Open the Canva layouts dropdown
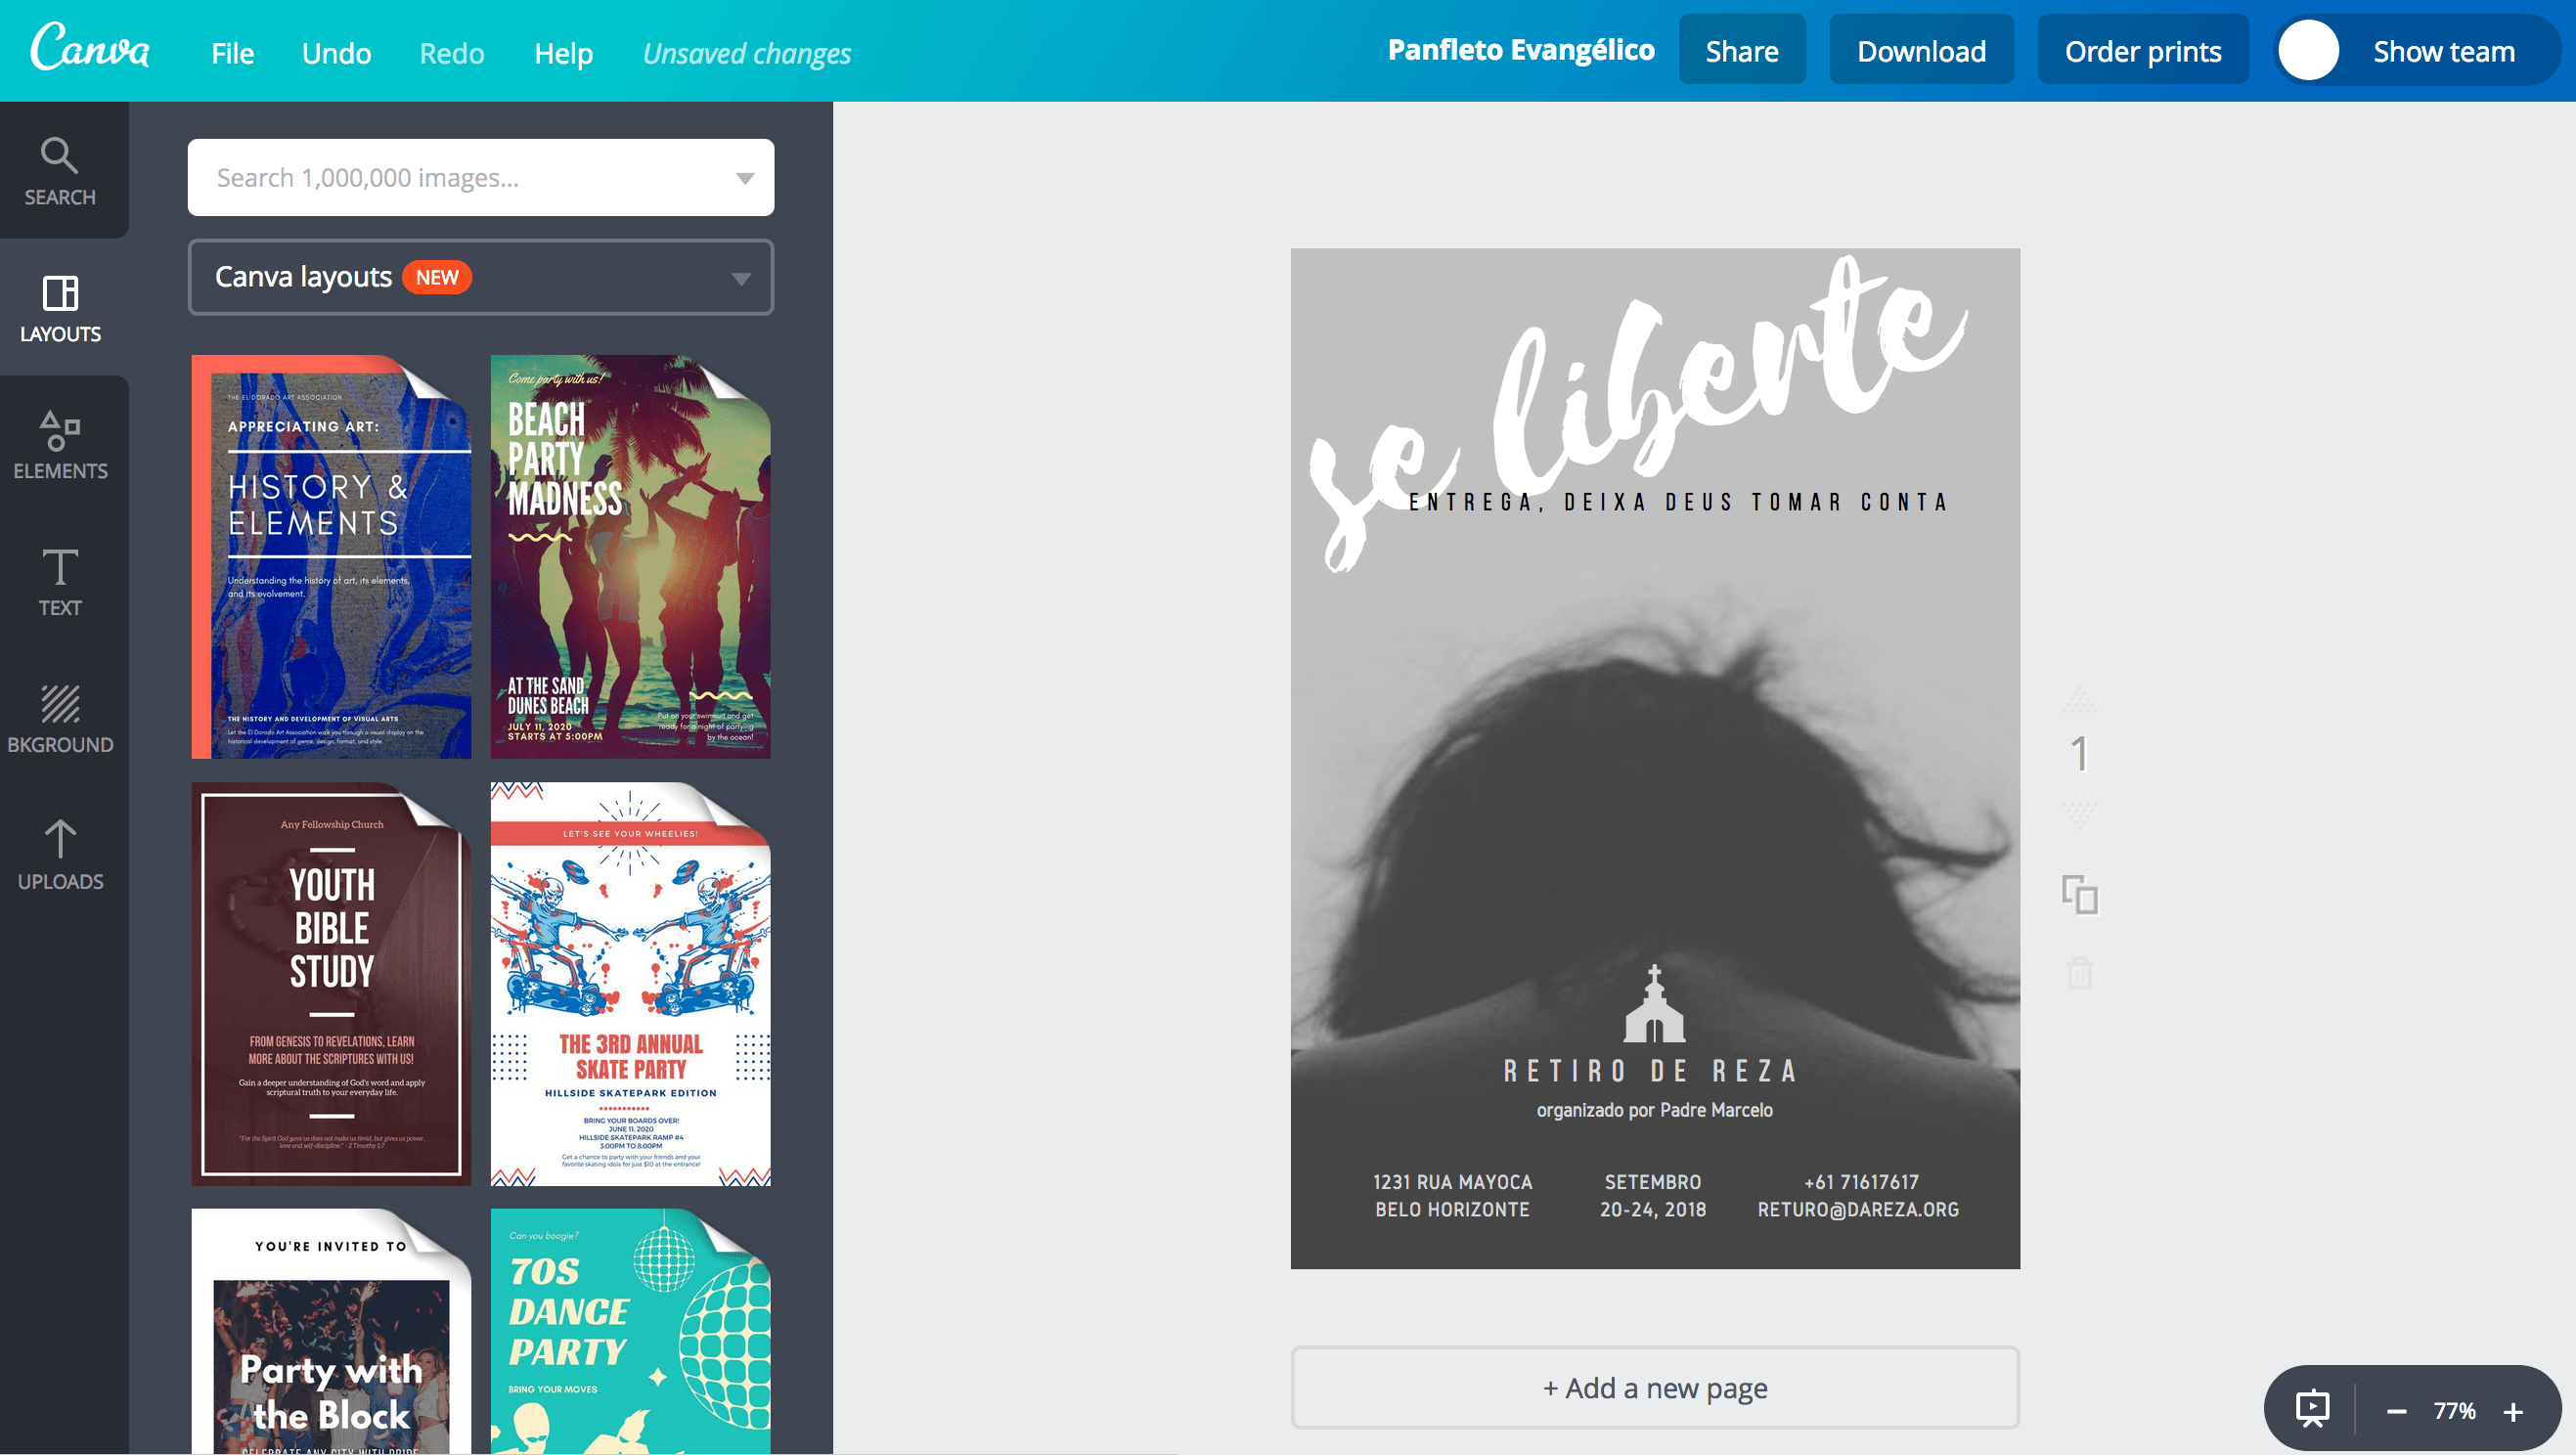The height and width of the screenshot is (1455, 2576). 481,277
